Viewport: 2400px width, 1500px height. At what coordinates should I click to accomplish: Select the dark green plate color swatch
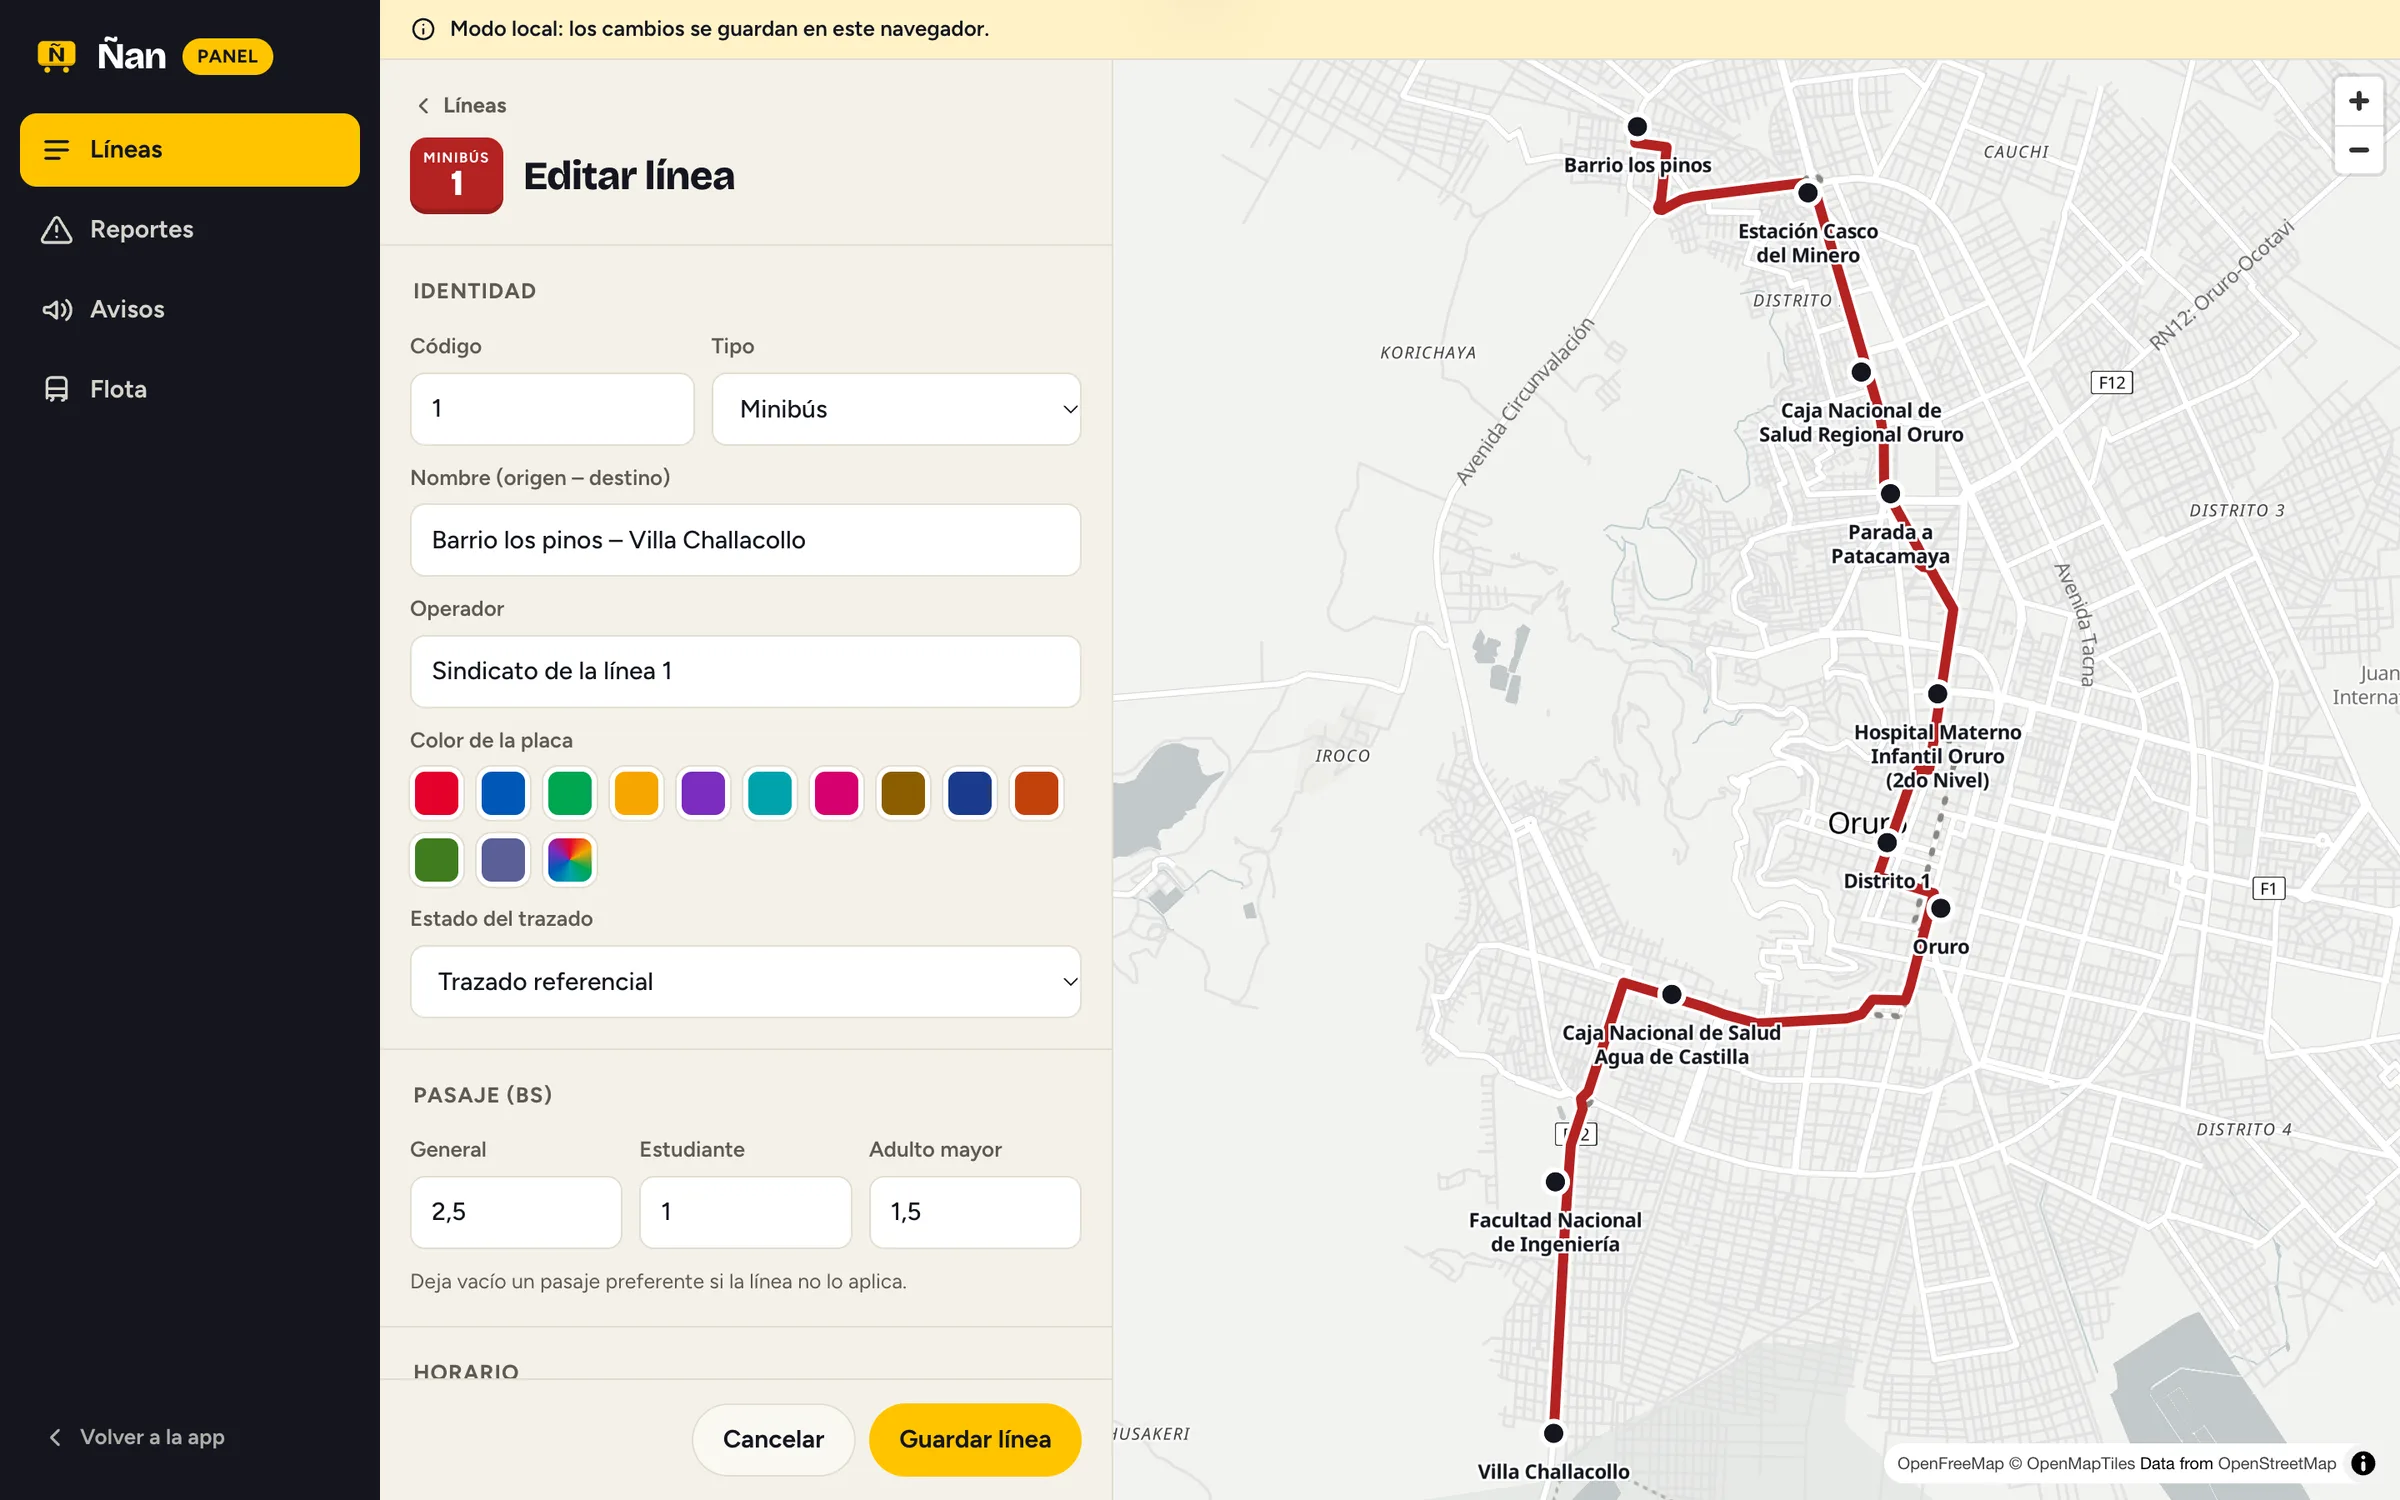click(x=437, y=860)
